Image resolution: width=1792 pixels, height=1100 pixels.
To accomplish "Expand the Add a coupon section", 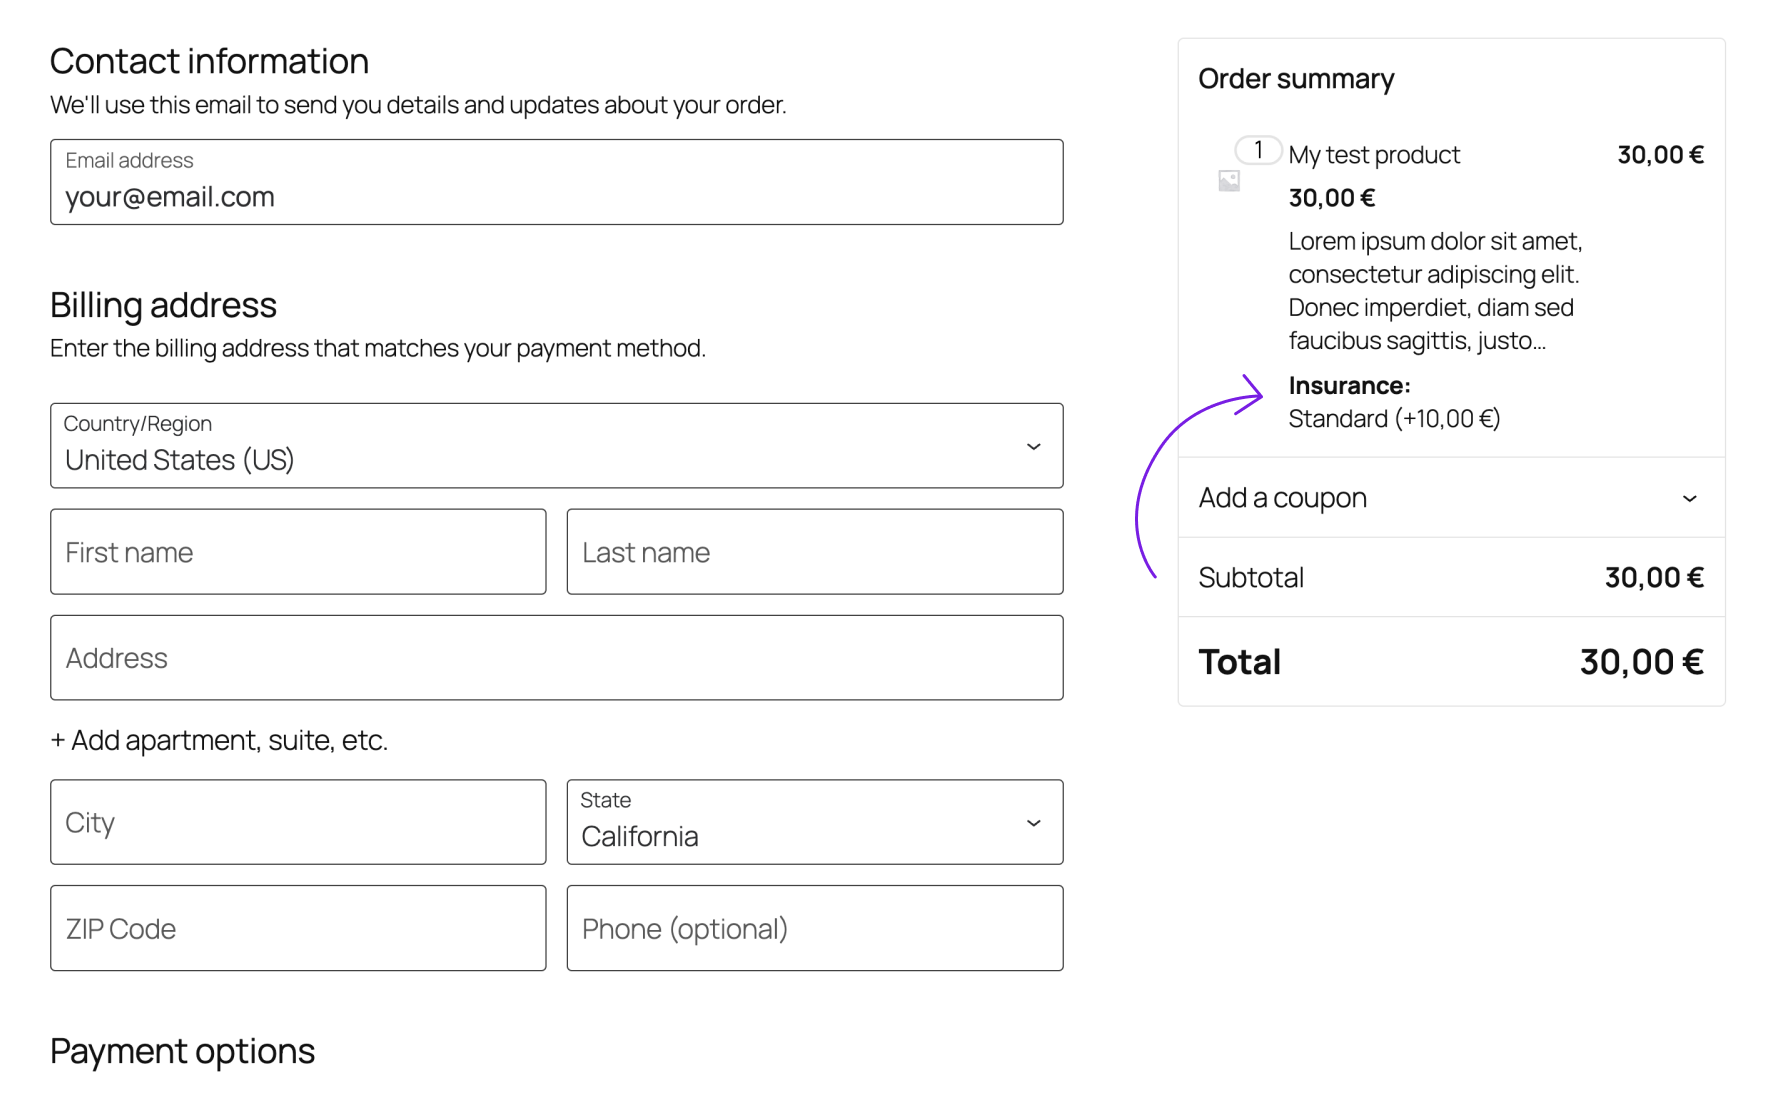I will click(x=1282, y=497).
